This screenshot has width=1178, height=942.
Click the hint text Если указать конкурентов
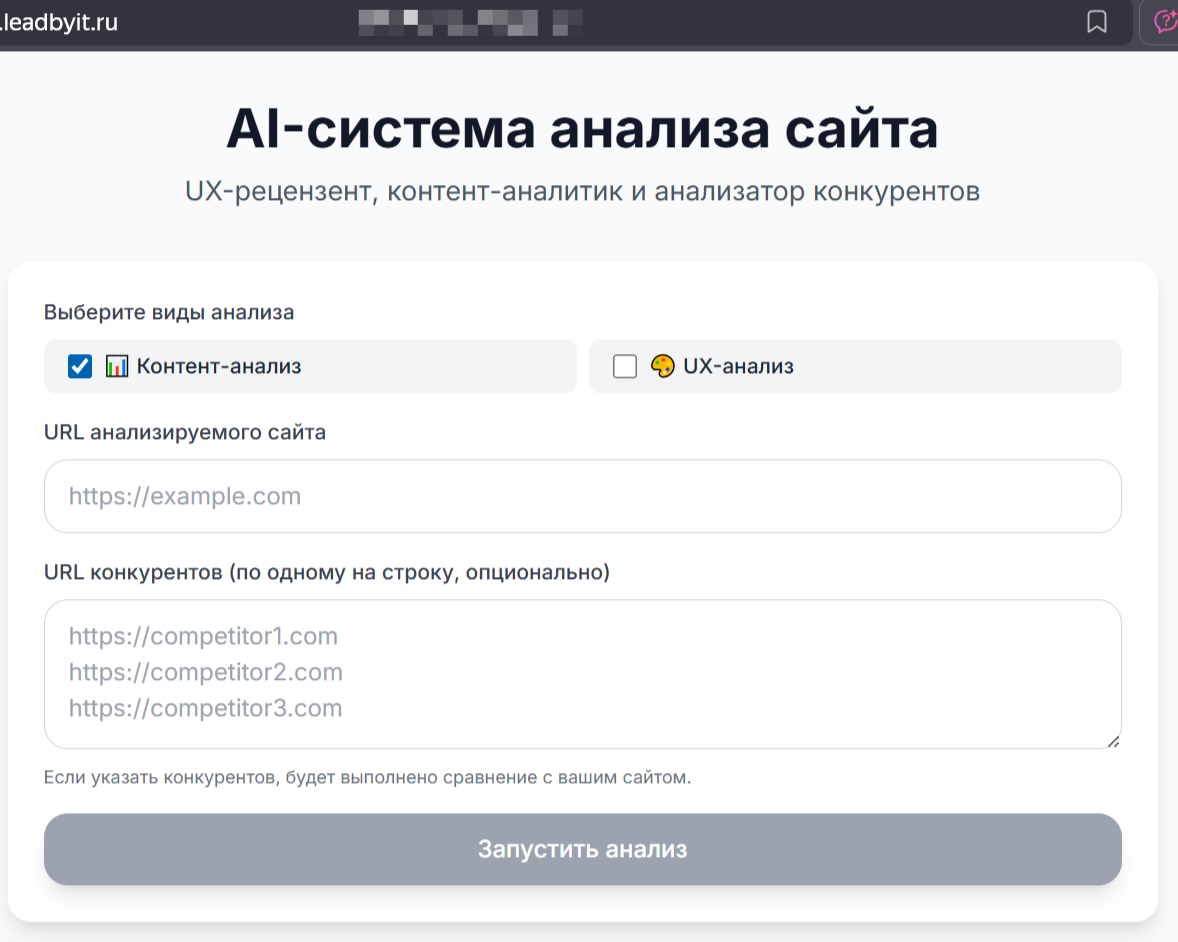pos(367,777)
